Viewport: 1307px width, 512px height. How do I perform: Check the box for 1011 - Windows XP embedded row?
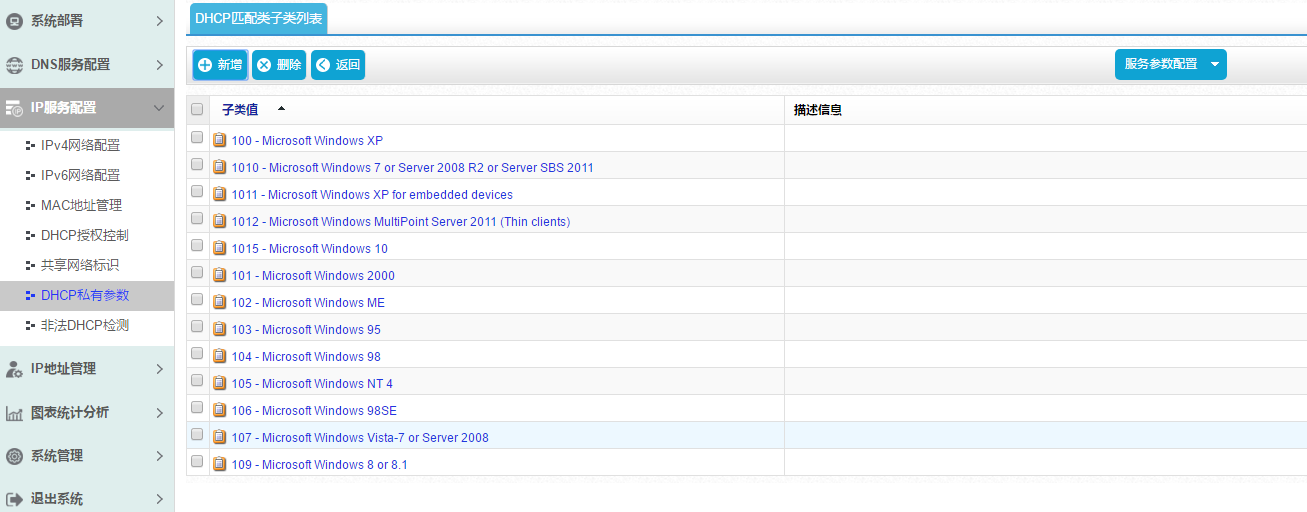tap(197, 192)
